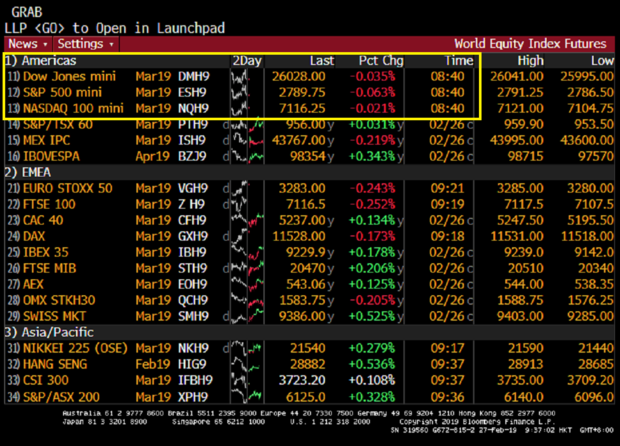Click the low value 11518.00
Image resolution: width=620 pixels, height=446 pixels.
click(x=587, y=236)
